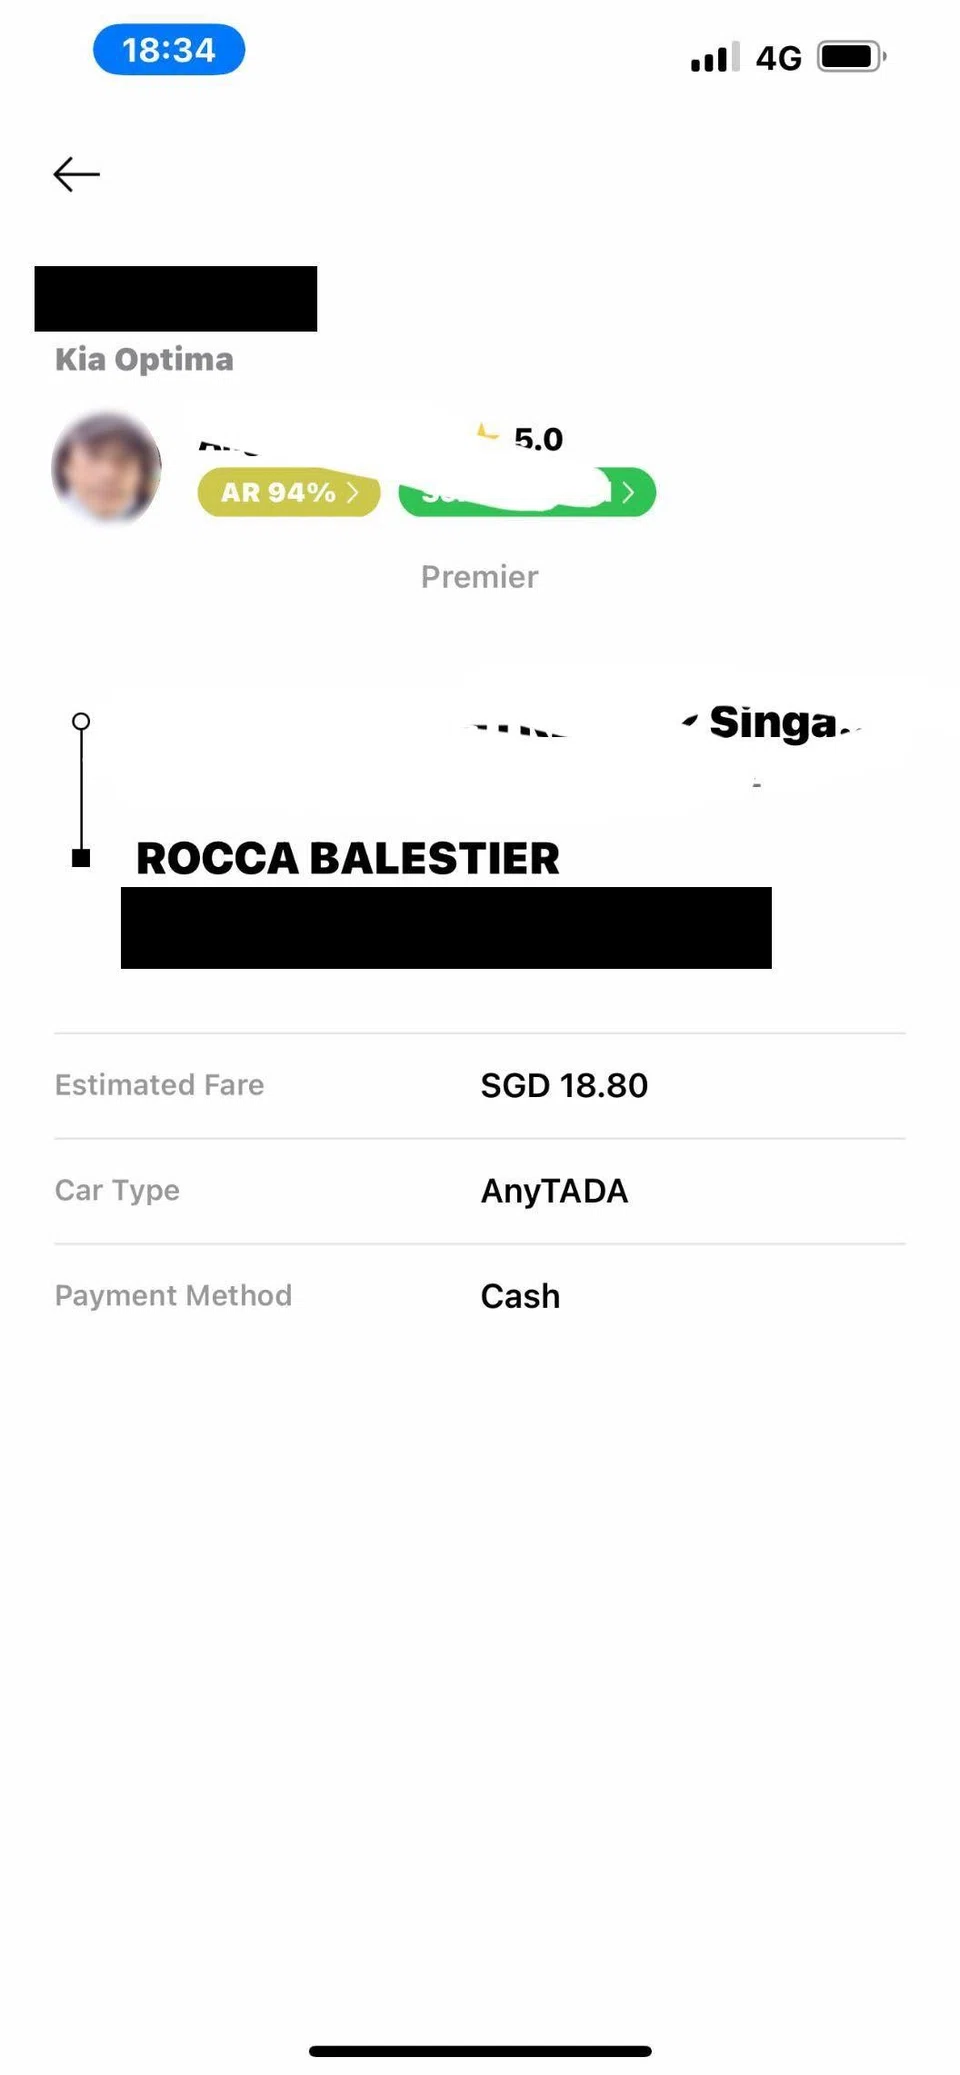The width and height of the screenshot is (960, 2075).
Task: Select the Cash payment method row
Action: pos(480,1296)
